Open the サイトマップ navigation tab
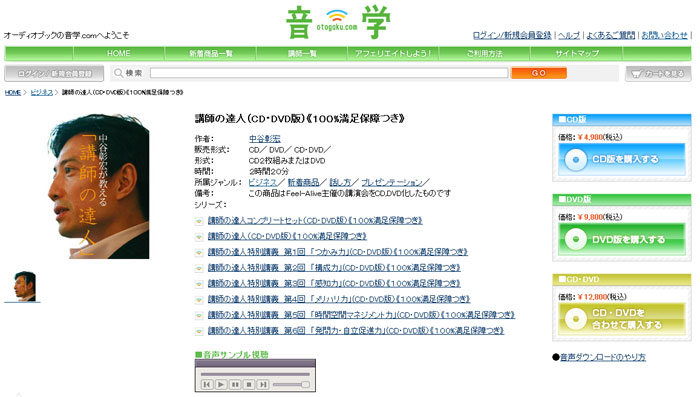Viewport: 700px width, 397px height. pyautogui.click(x=576, y=53)
